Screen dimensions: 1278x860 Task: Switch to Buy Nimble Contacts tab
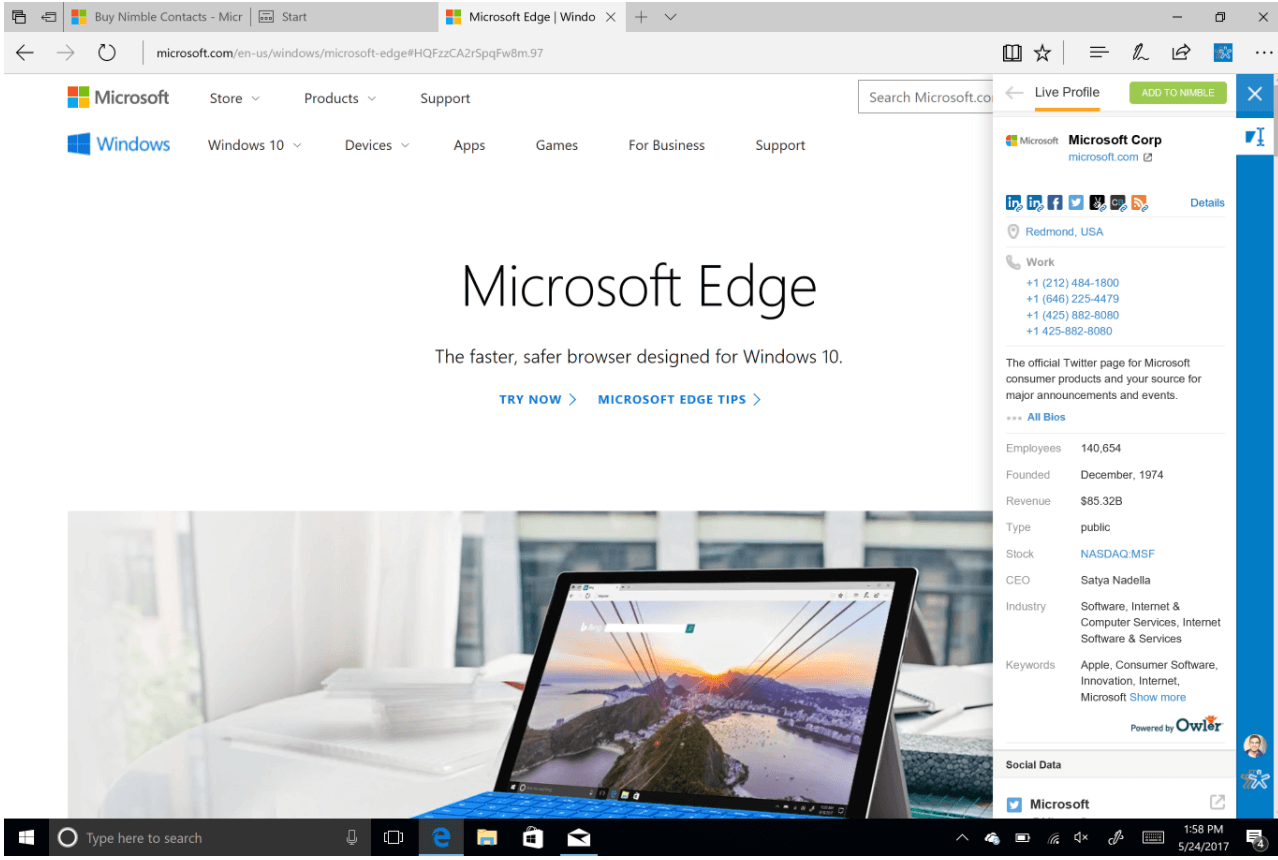tap(156, 17)
